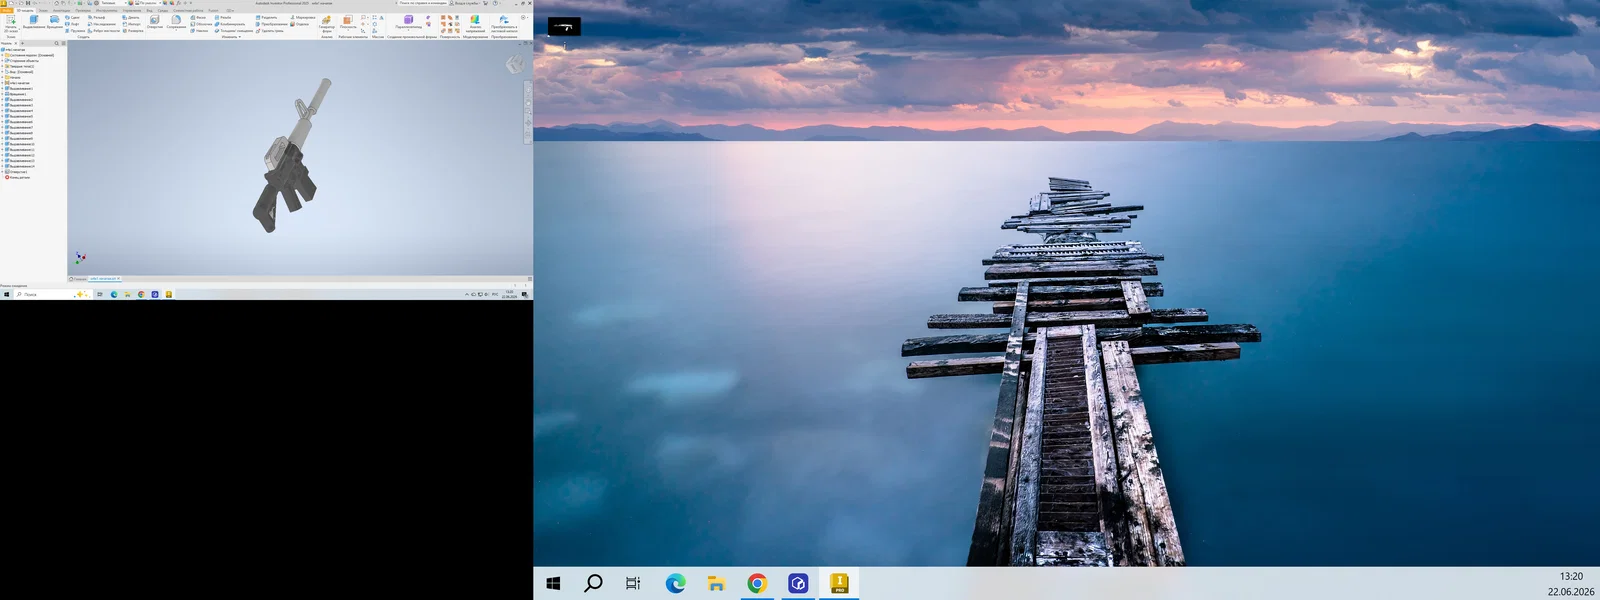Screen dimensions: 1600x600
Task: Activate the m4a1 начатая.ipt document tab
Action: [103, 279]
